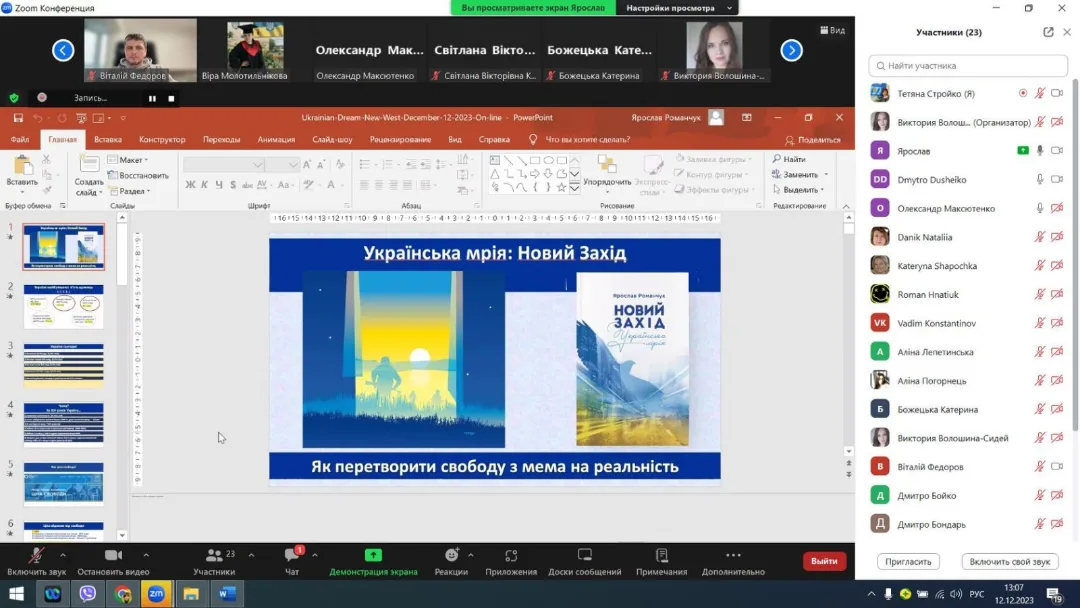Click the Пригласить button

click(908, 562)
